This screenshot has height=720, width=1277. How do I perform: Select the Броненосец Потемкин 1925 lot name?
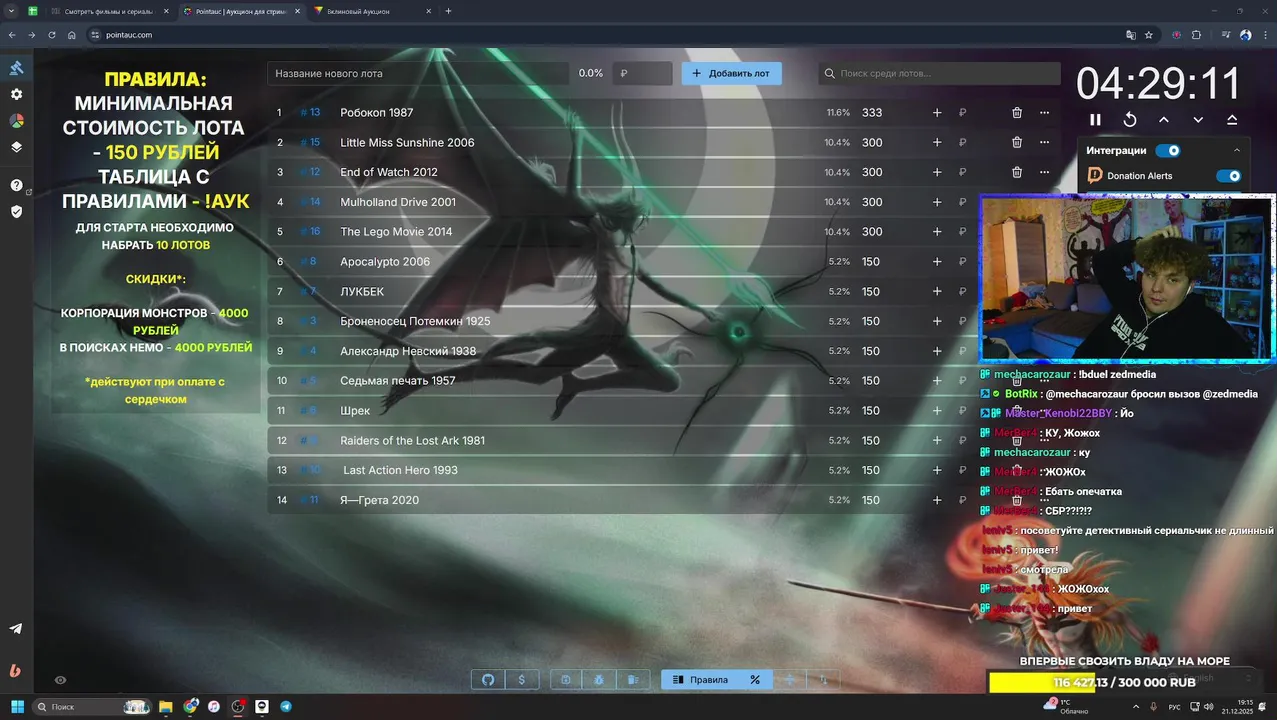pyautogui.click(x=415, y=321)
